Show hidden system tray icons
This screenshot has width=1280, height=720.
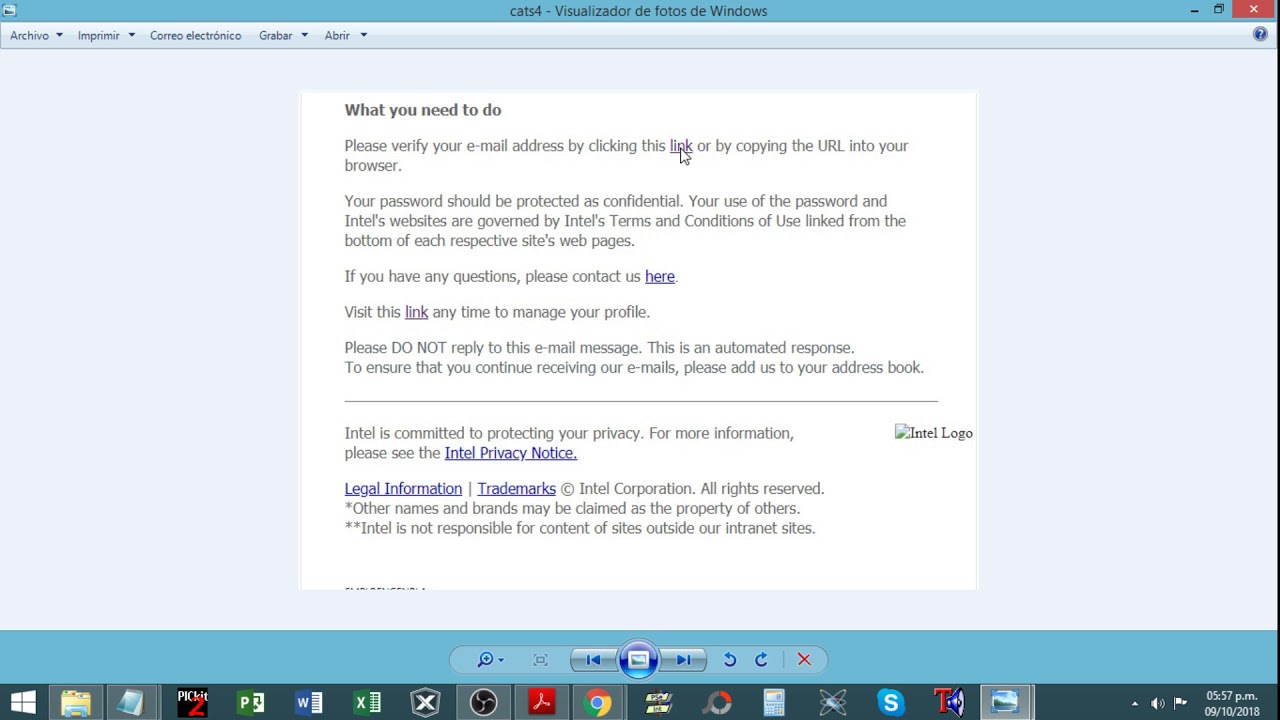coord(1135,703)
